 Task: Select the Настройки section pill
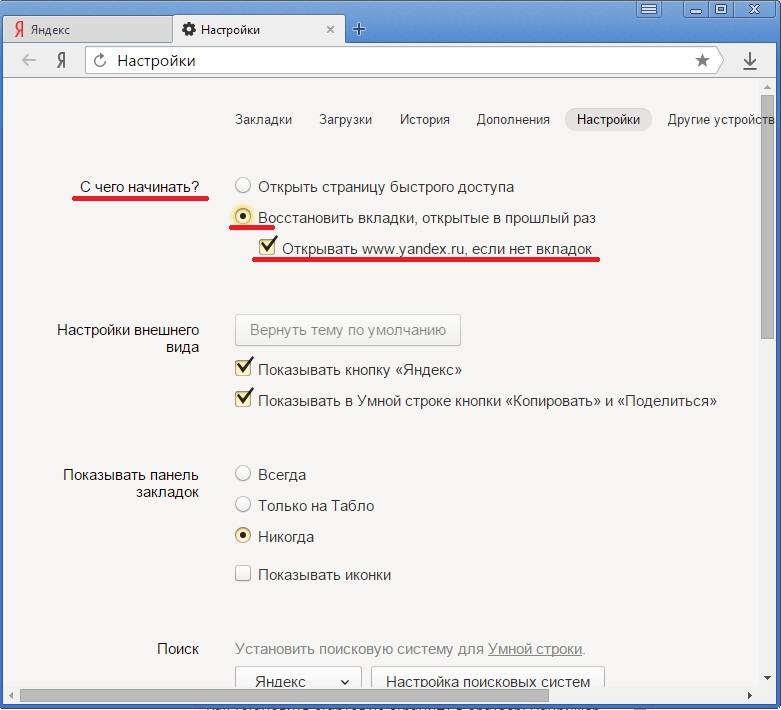point(608,120)
